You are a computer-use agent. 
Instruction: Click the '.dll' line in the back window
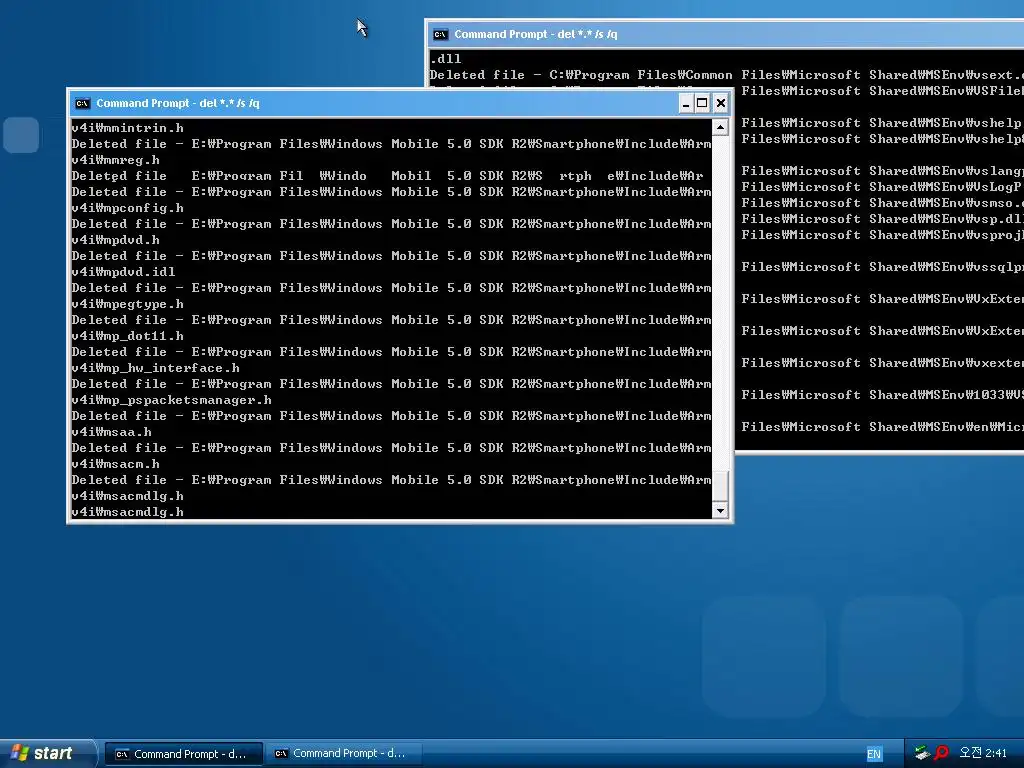(445, 59)
